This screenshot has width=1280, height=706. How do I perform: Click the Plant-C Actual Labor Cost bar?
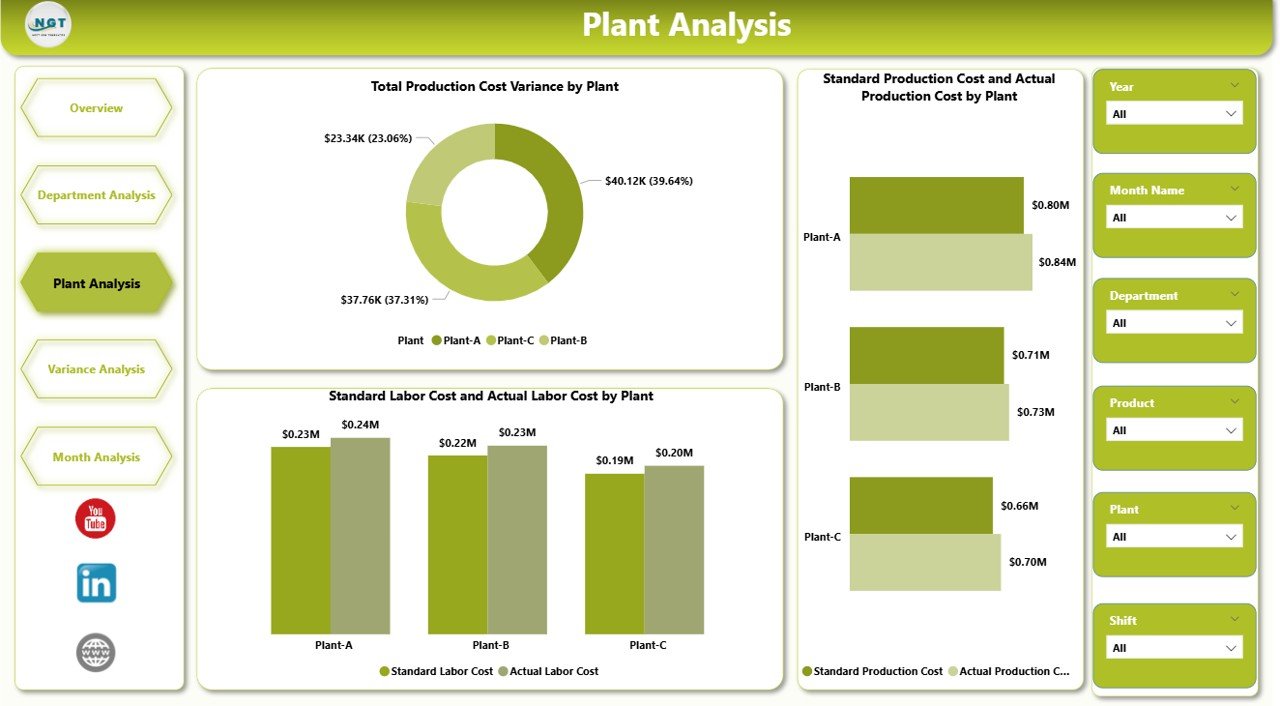point(676,550)
